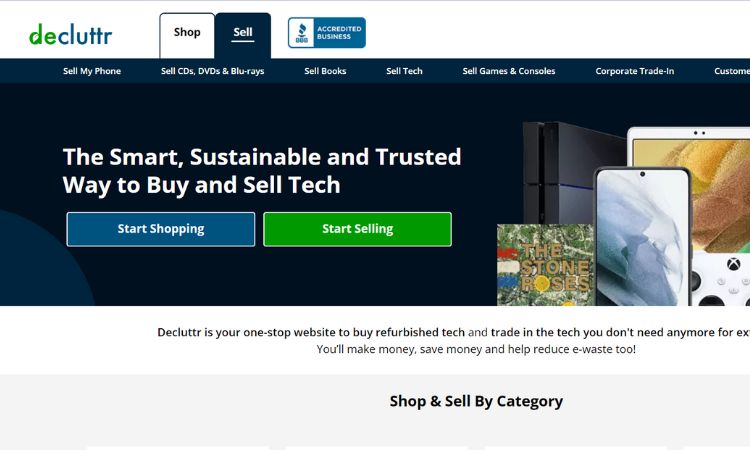Go to Sell Books
The height and width of the screenshot is (450, 750).
[325, 71]
